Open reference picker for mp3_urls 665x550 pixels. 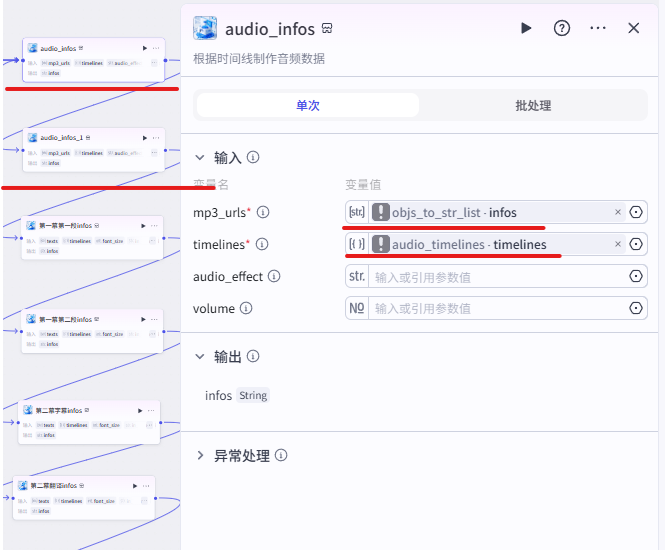coord(636,212)
